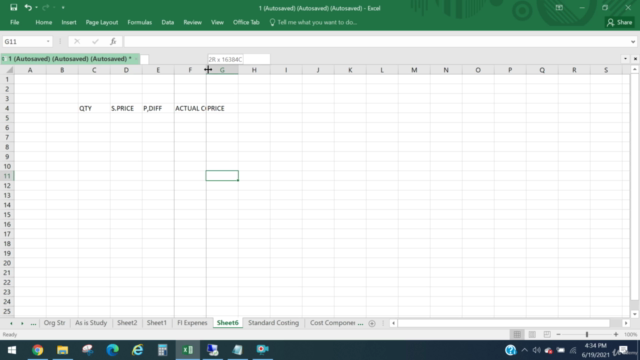640x360 pixels.
Task: Switch to the FI Expenes sheet
Action: [192, 323]
